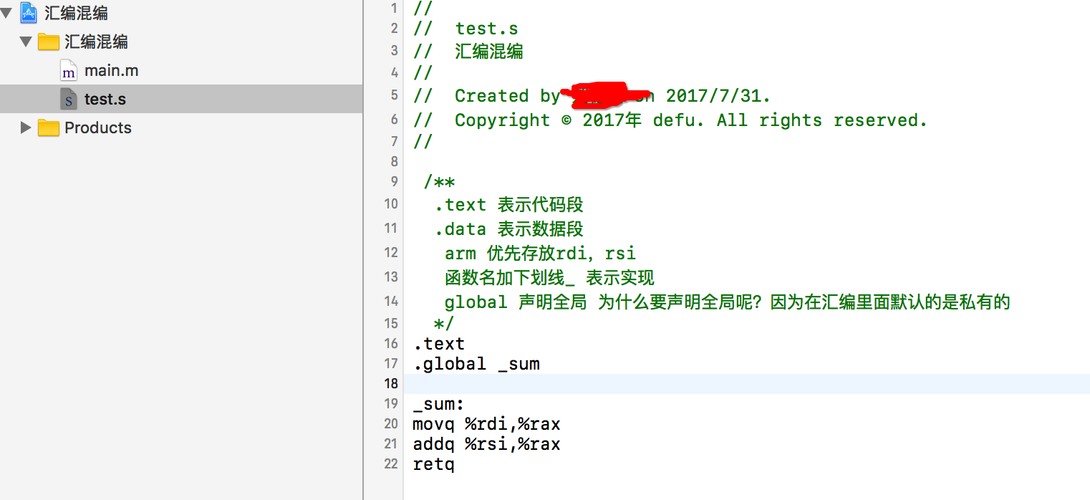Collapse the 汇编混编 project root triangle
This screenshot has width=1090, height=500.
pyautogui.click(x=6, y=12)
